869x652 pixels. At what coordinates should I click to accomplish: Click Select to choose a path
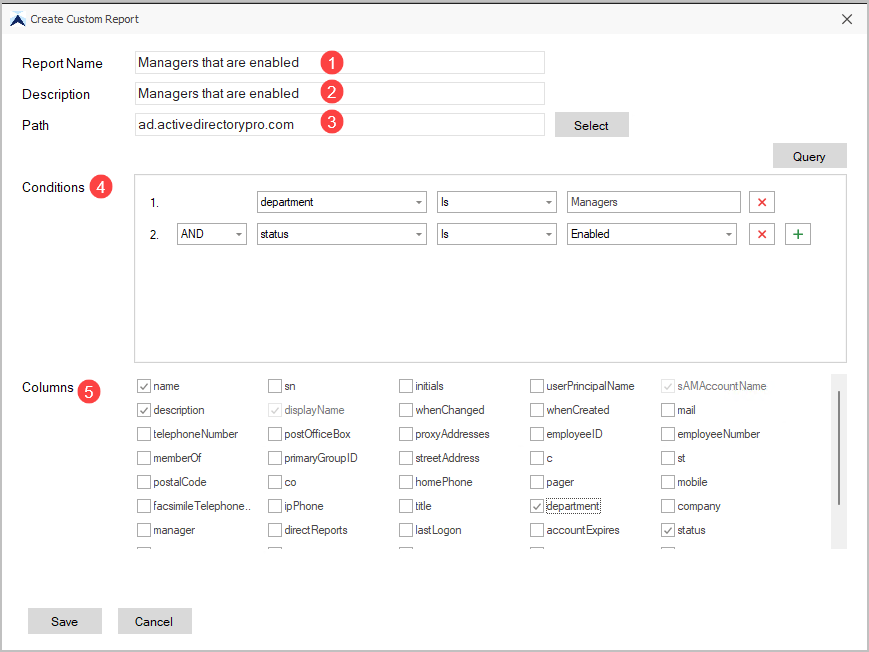click(x=590, y=124)
